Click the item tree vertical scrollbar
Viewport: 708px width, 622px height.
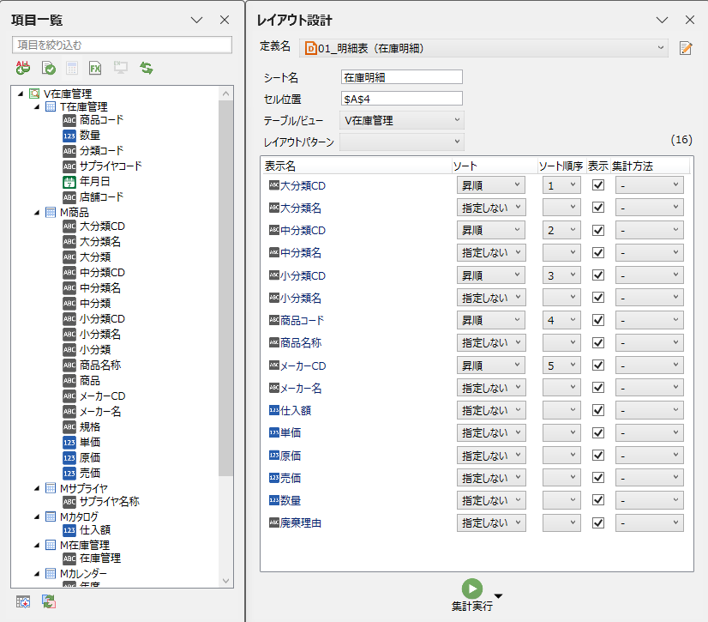point(226,300)
